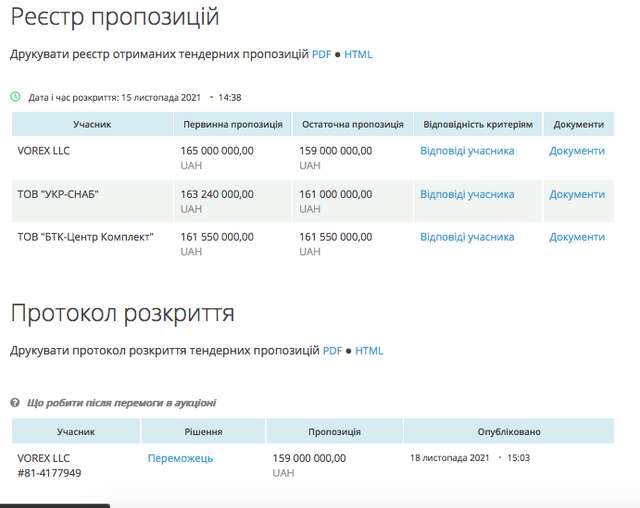Open PDF of the proposals register
The height and width of the screenshot is (508, 640).
(x=321, y=55)
